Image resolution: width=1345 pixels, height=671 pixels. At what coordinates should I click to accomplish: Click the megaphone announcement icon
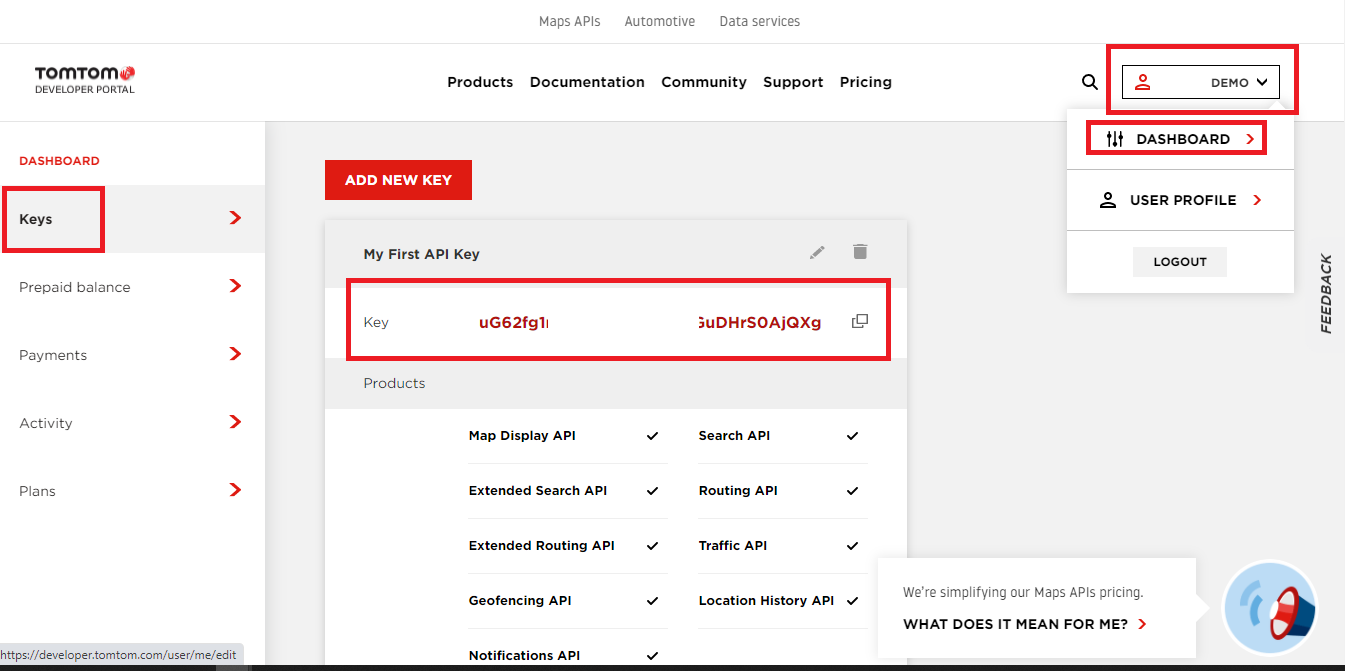pyautogui.click(x=1271, y=610)
